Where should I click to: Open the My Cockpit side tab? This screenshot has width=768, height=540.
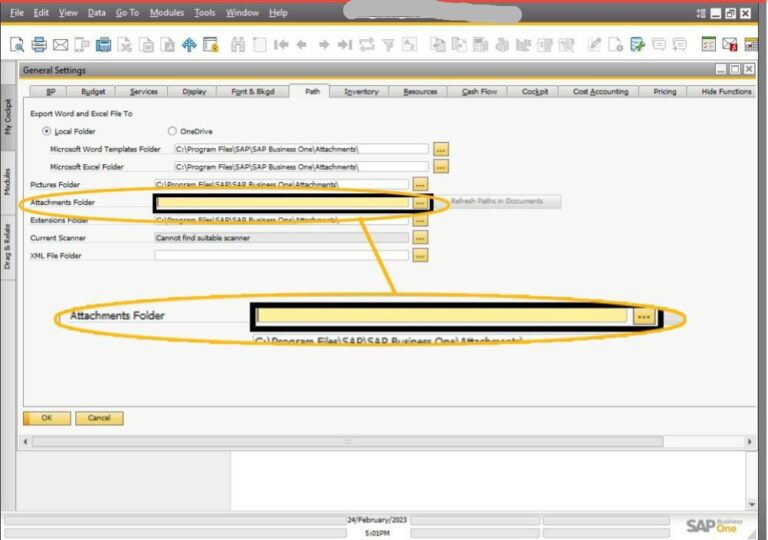point(8,117)
